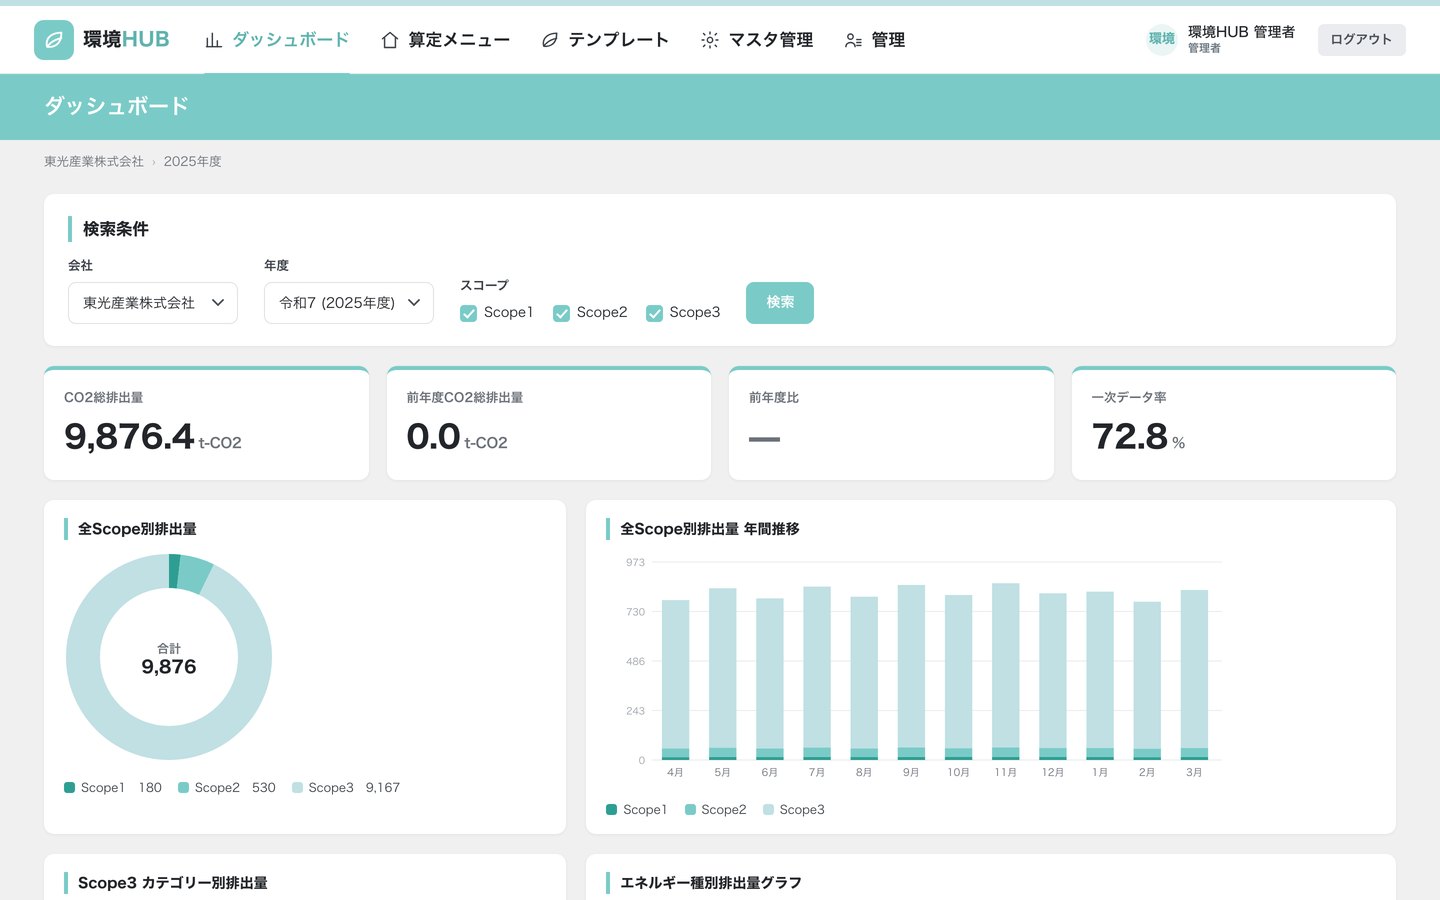Click the 2025年度 breadcrumb item

[x=193, y=161]
